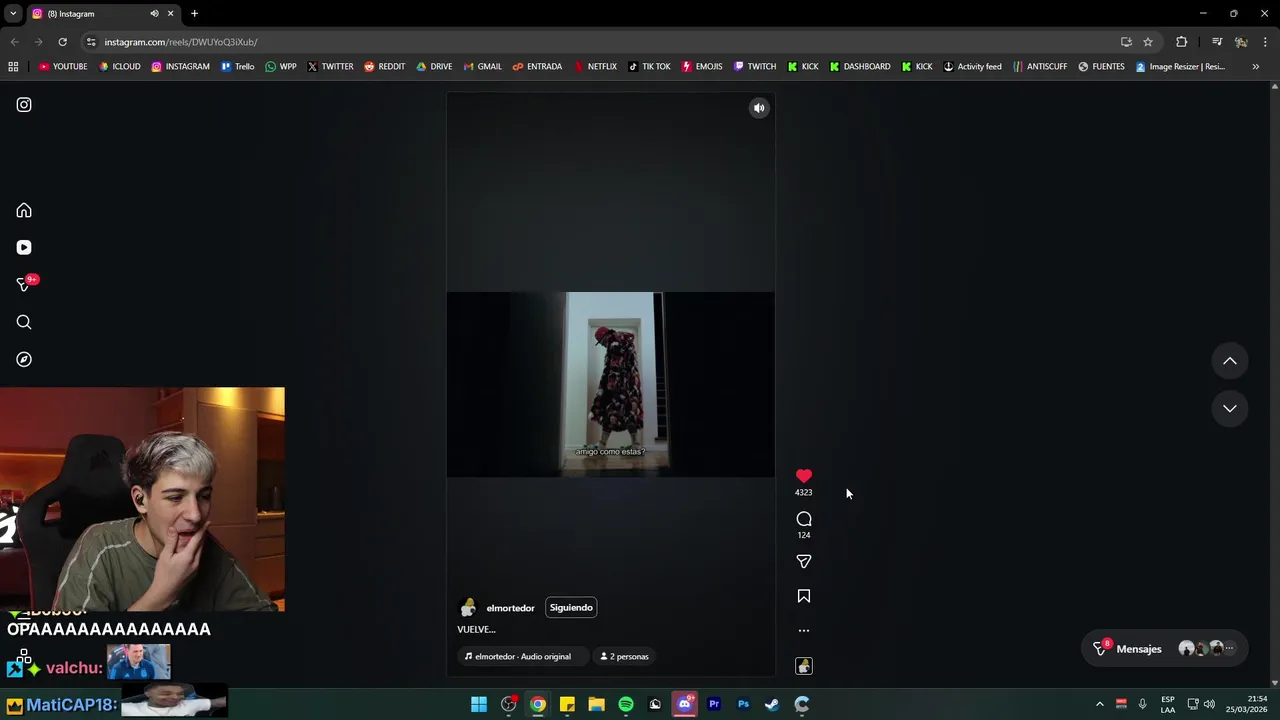Open the DRIVE bookmark

coord(434,67)
